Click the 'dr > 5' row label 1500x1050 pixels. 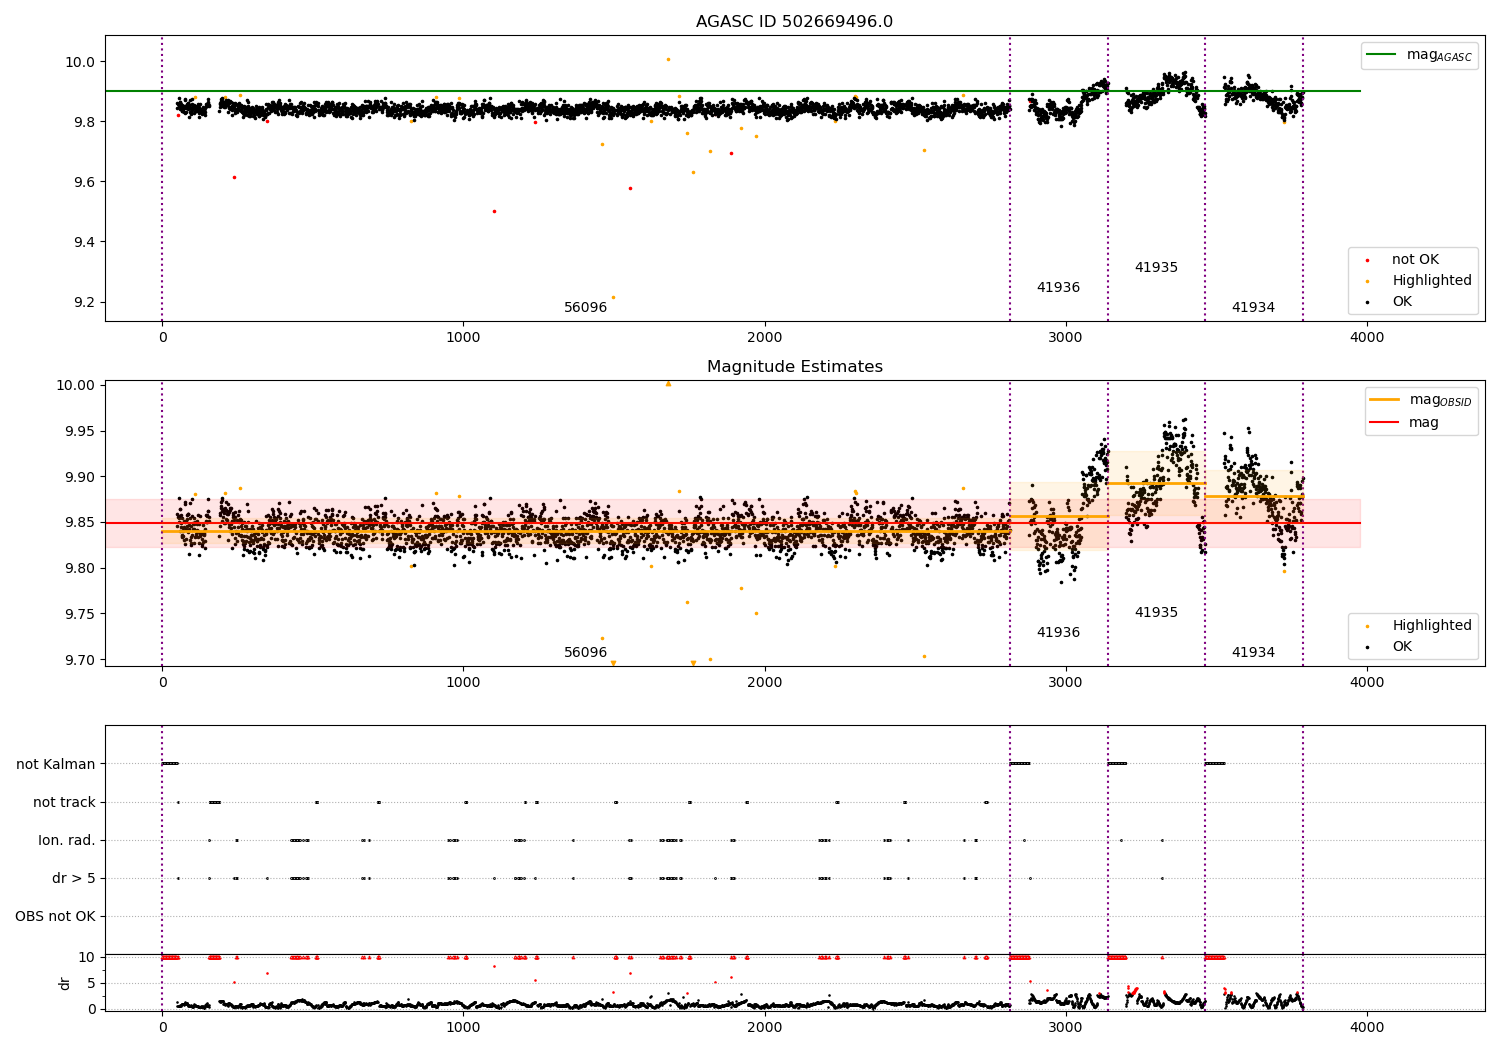(74, 879)
